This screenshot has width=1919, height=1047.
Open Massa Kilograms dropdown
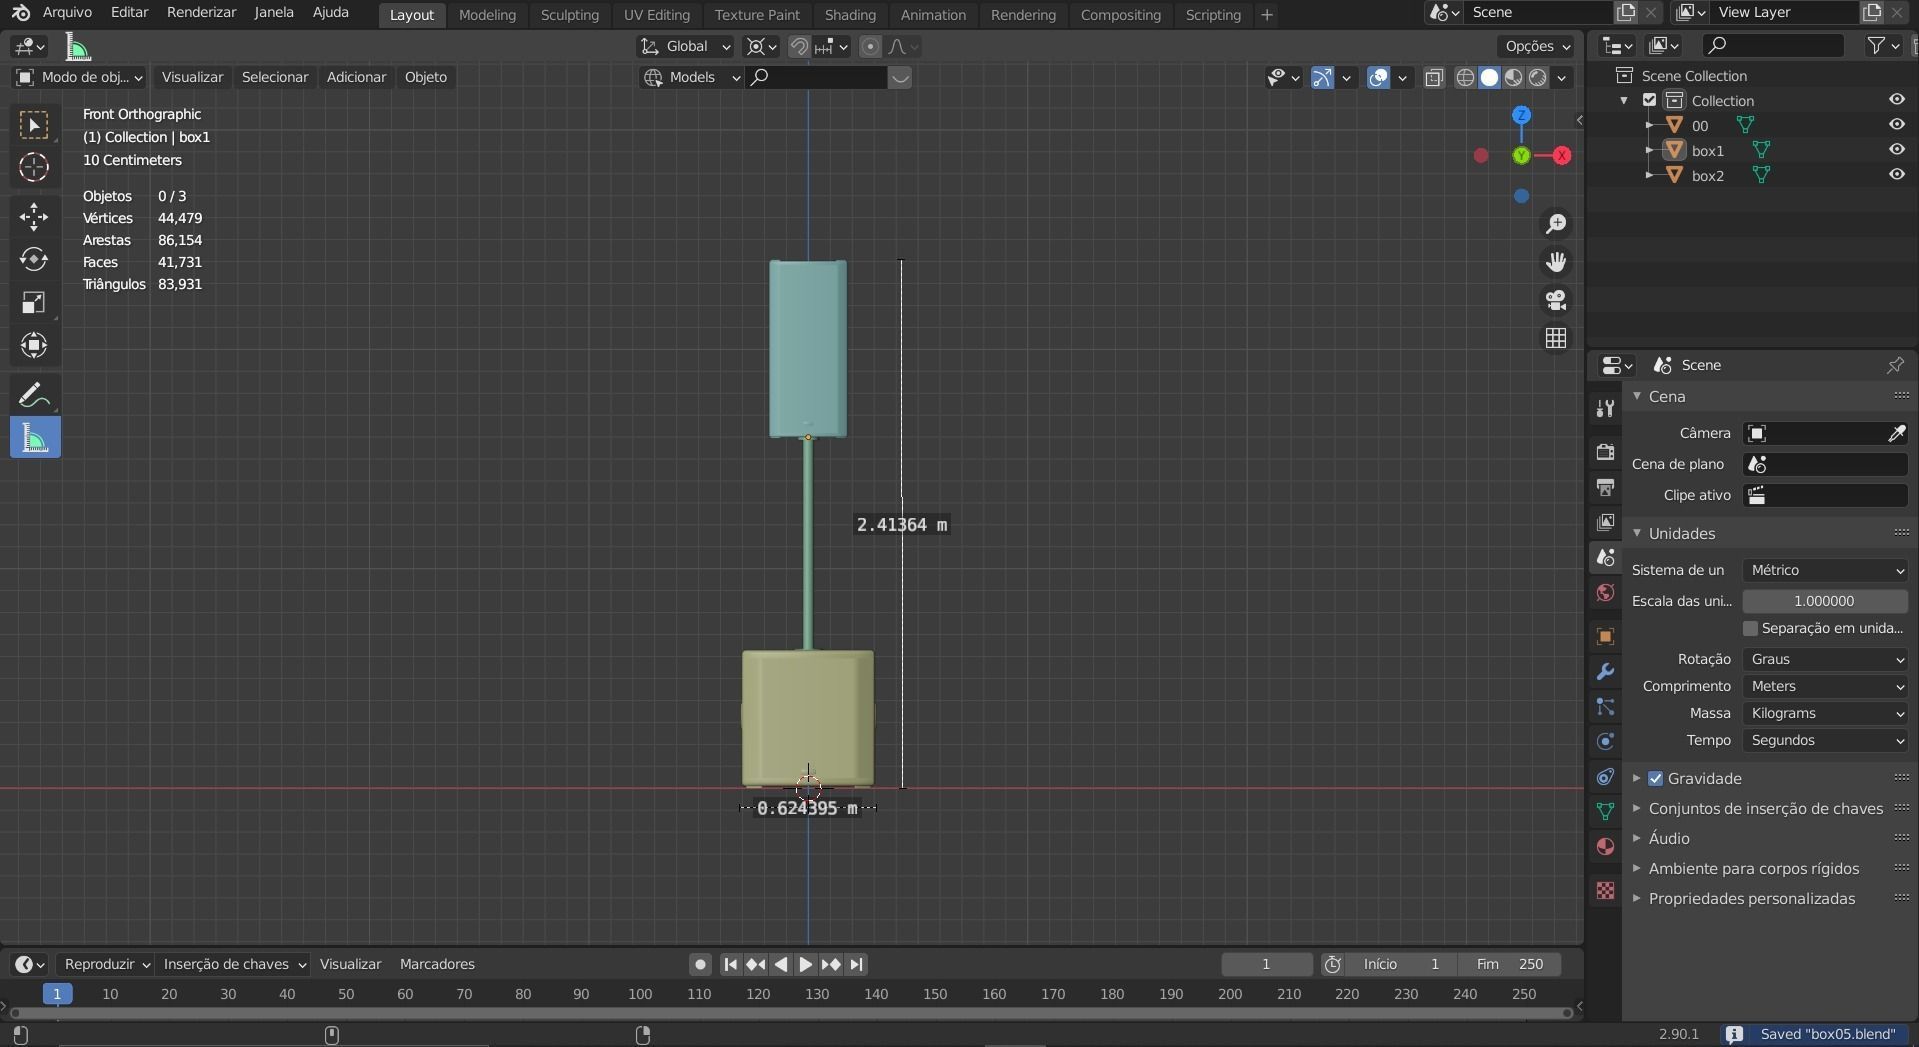1825,713
